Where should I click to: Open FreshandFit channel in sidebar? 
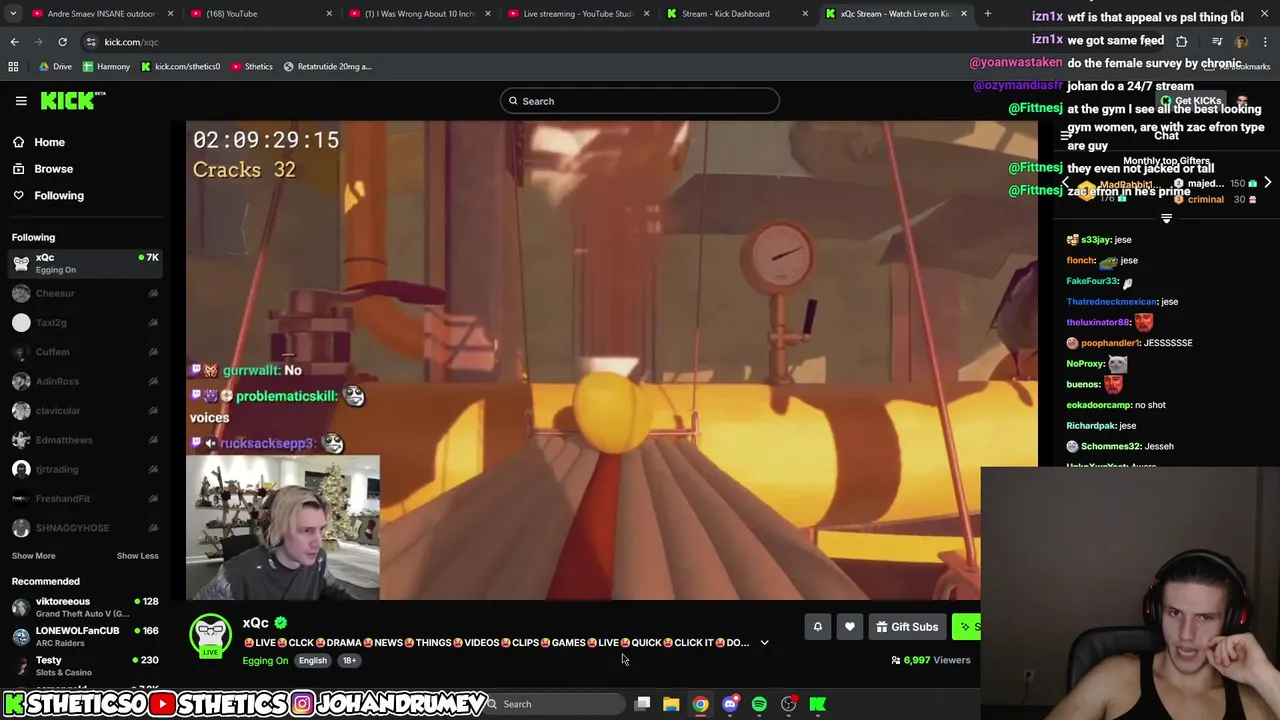pos(85,499)
